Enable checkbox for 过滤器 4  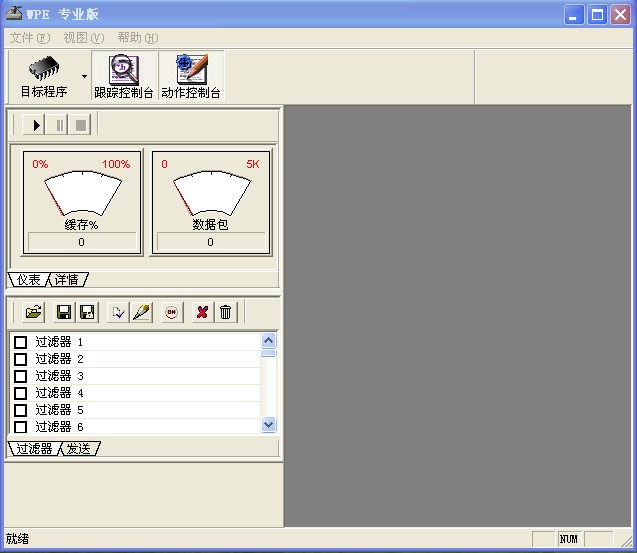coord(20,393)
